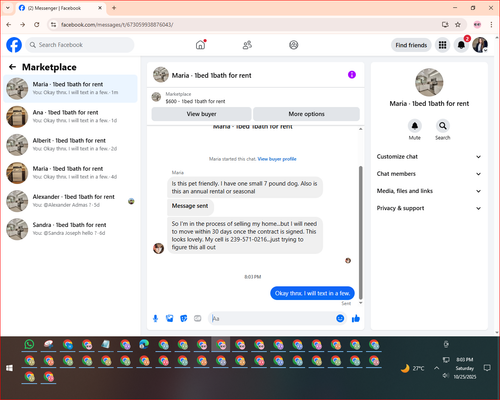
Task: Open the View buyer profile link
Action: pos(277,159)
